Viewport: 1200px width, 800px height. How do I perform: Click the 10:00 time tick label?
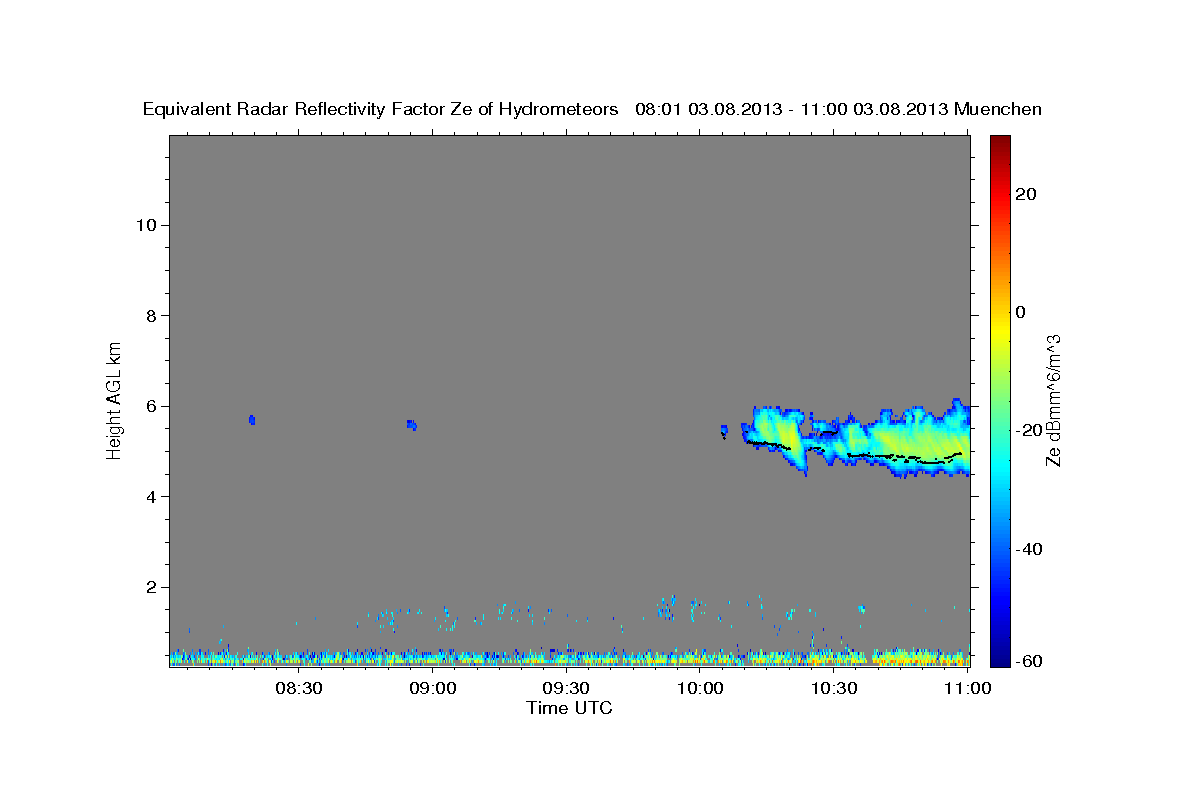[x=701, y=689]
